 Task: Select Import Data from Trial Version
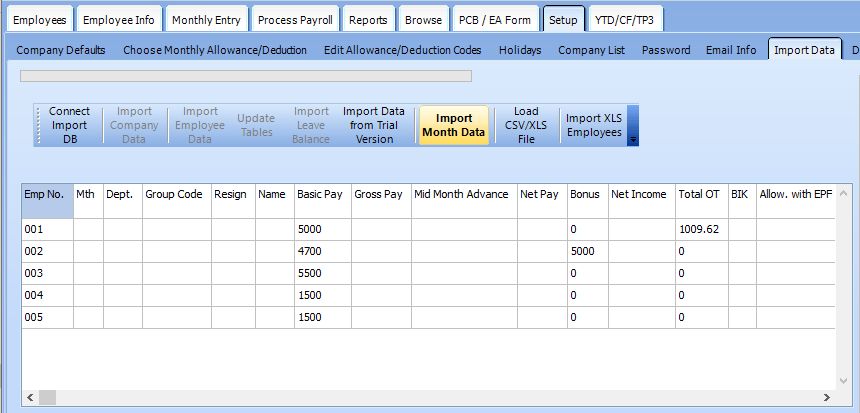coord(374,126)
